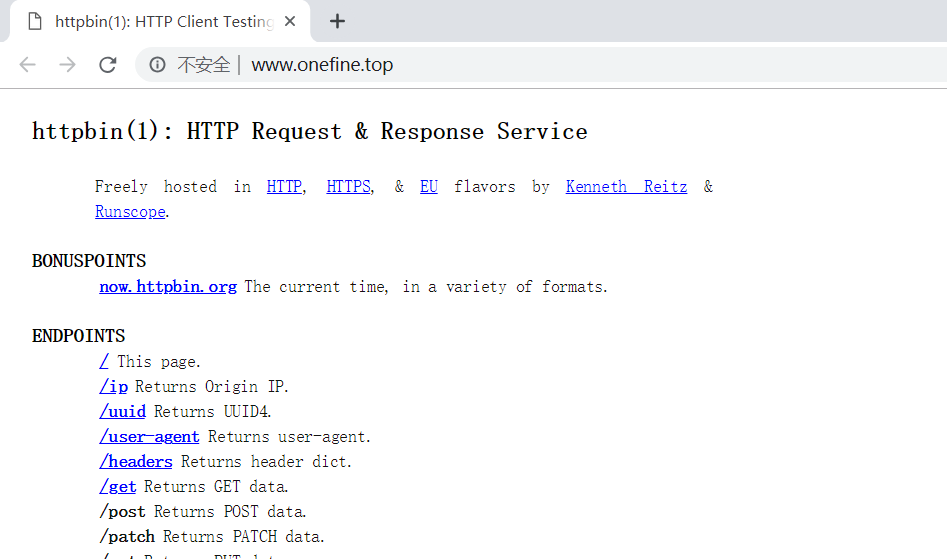This screenshot has width=947, height=559.
Task: Click the browser forward arrow
Action: (68, 65)
